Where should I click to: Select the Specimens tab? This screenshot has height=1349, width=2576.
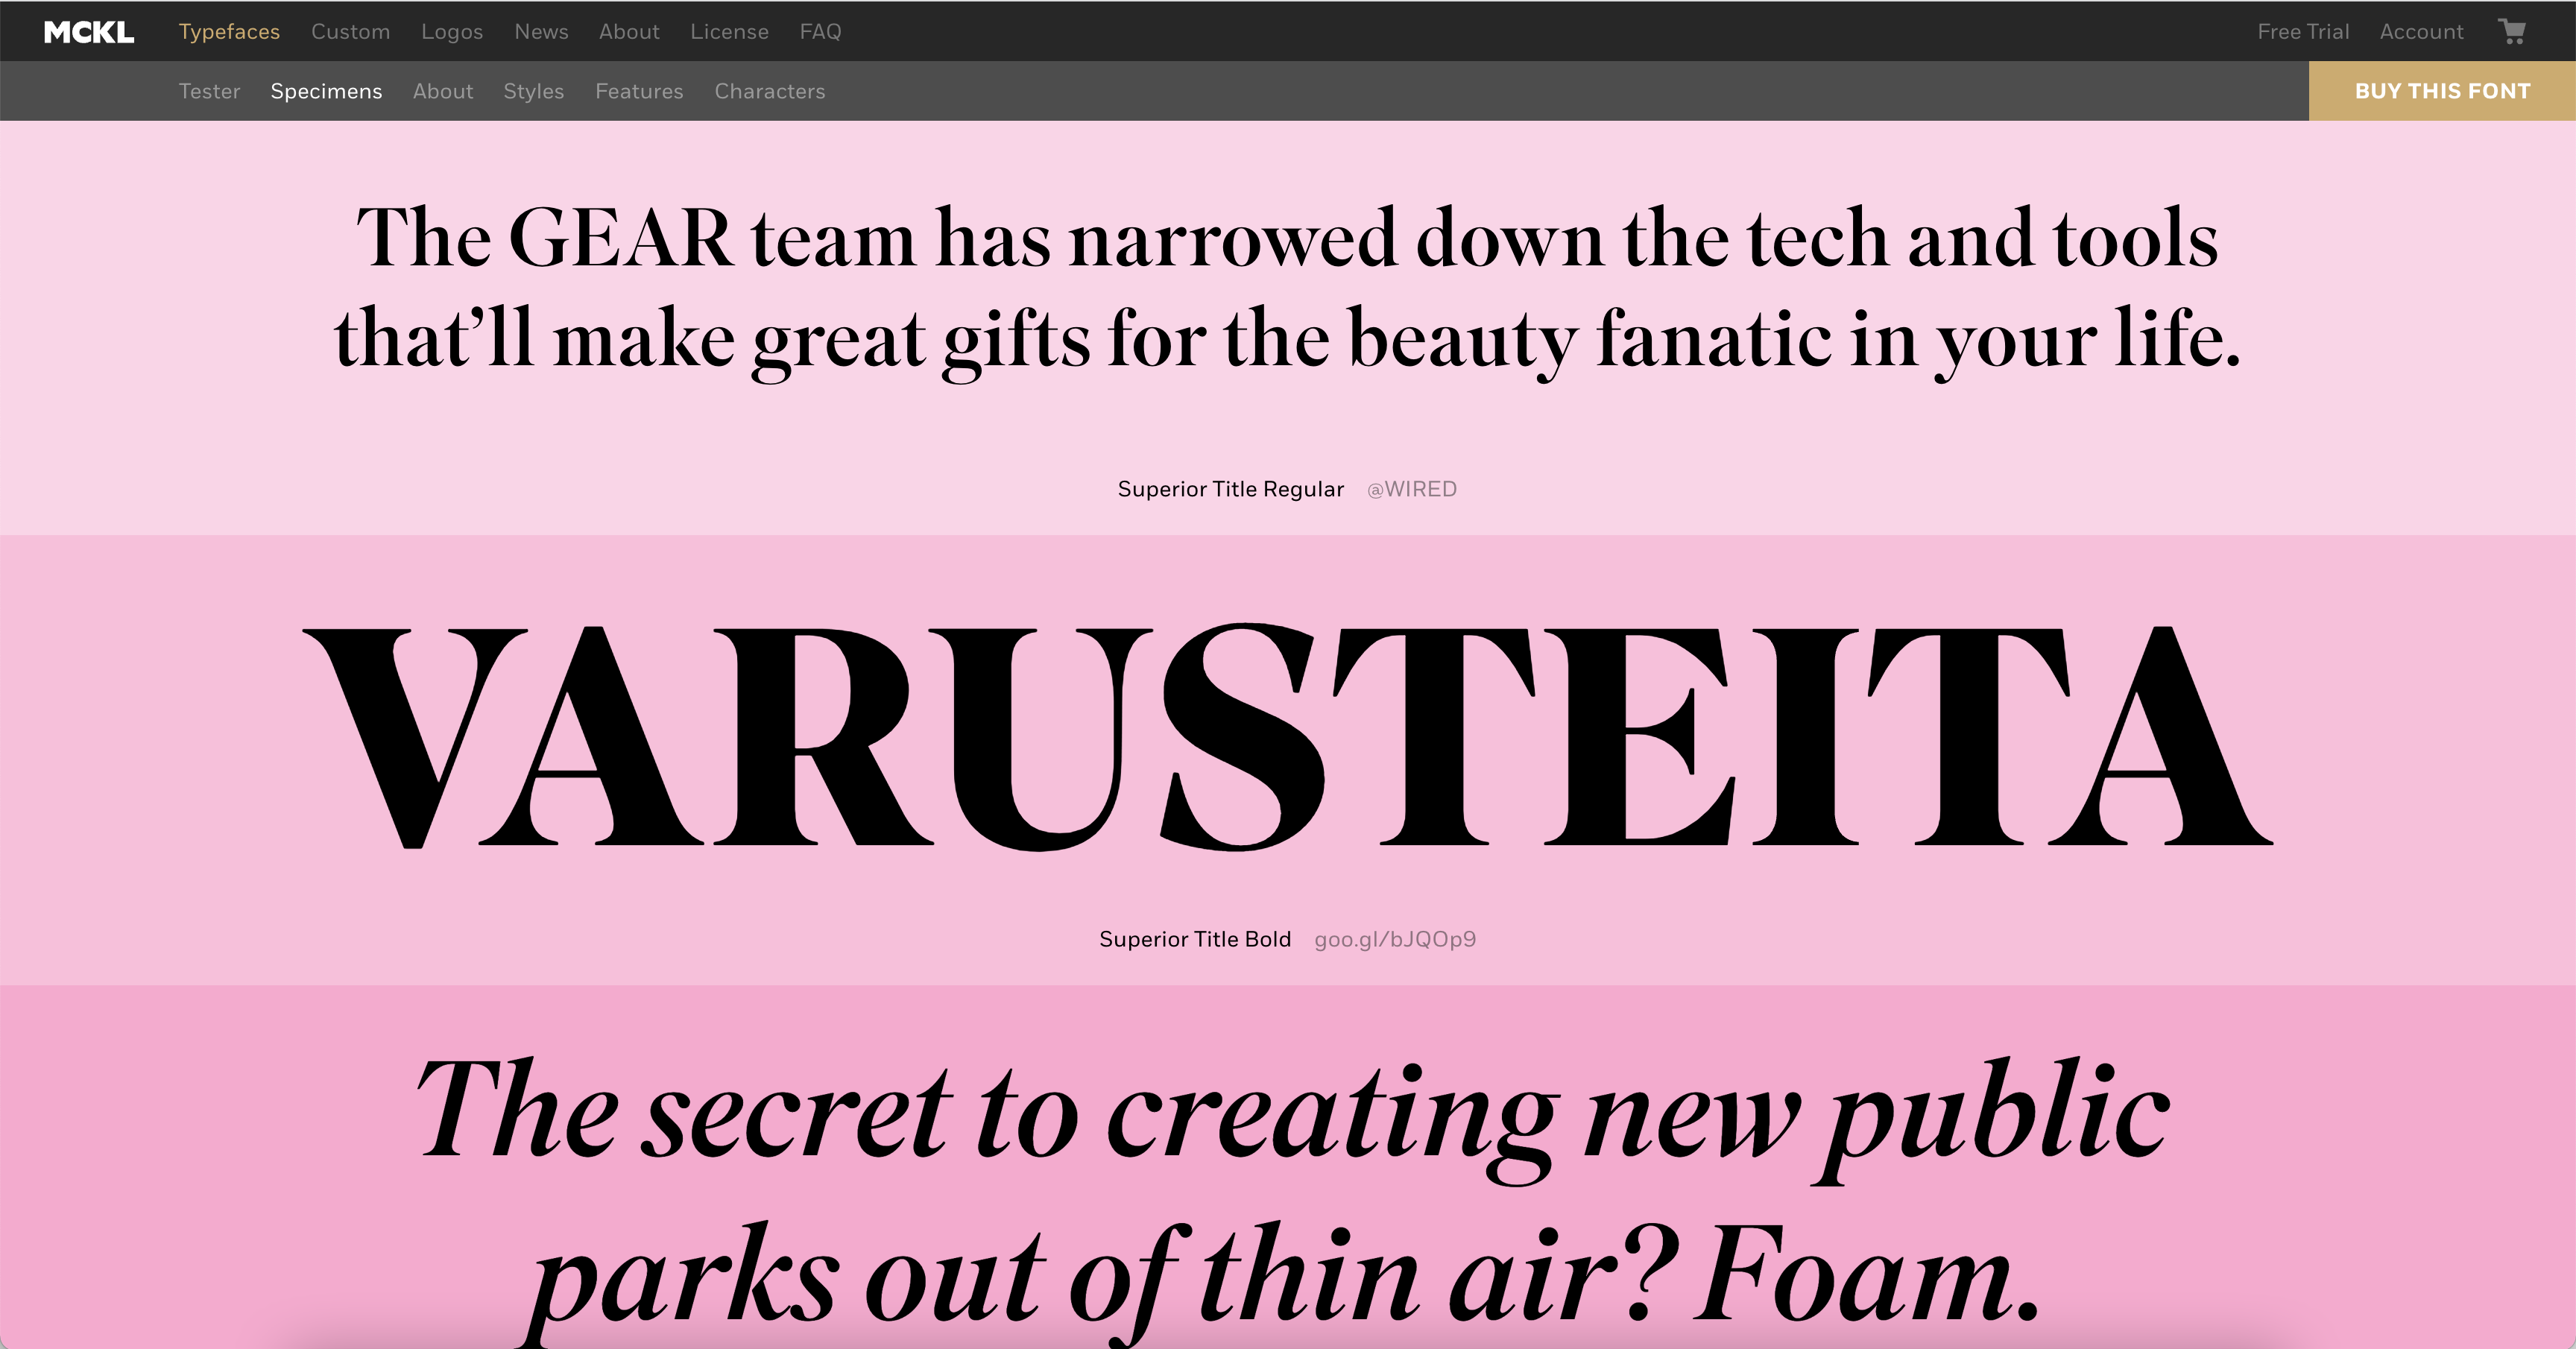pyautogui.click(x=326, y=91)
